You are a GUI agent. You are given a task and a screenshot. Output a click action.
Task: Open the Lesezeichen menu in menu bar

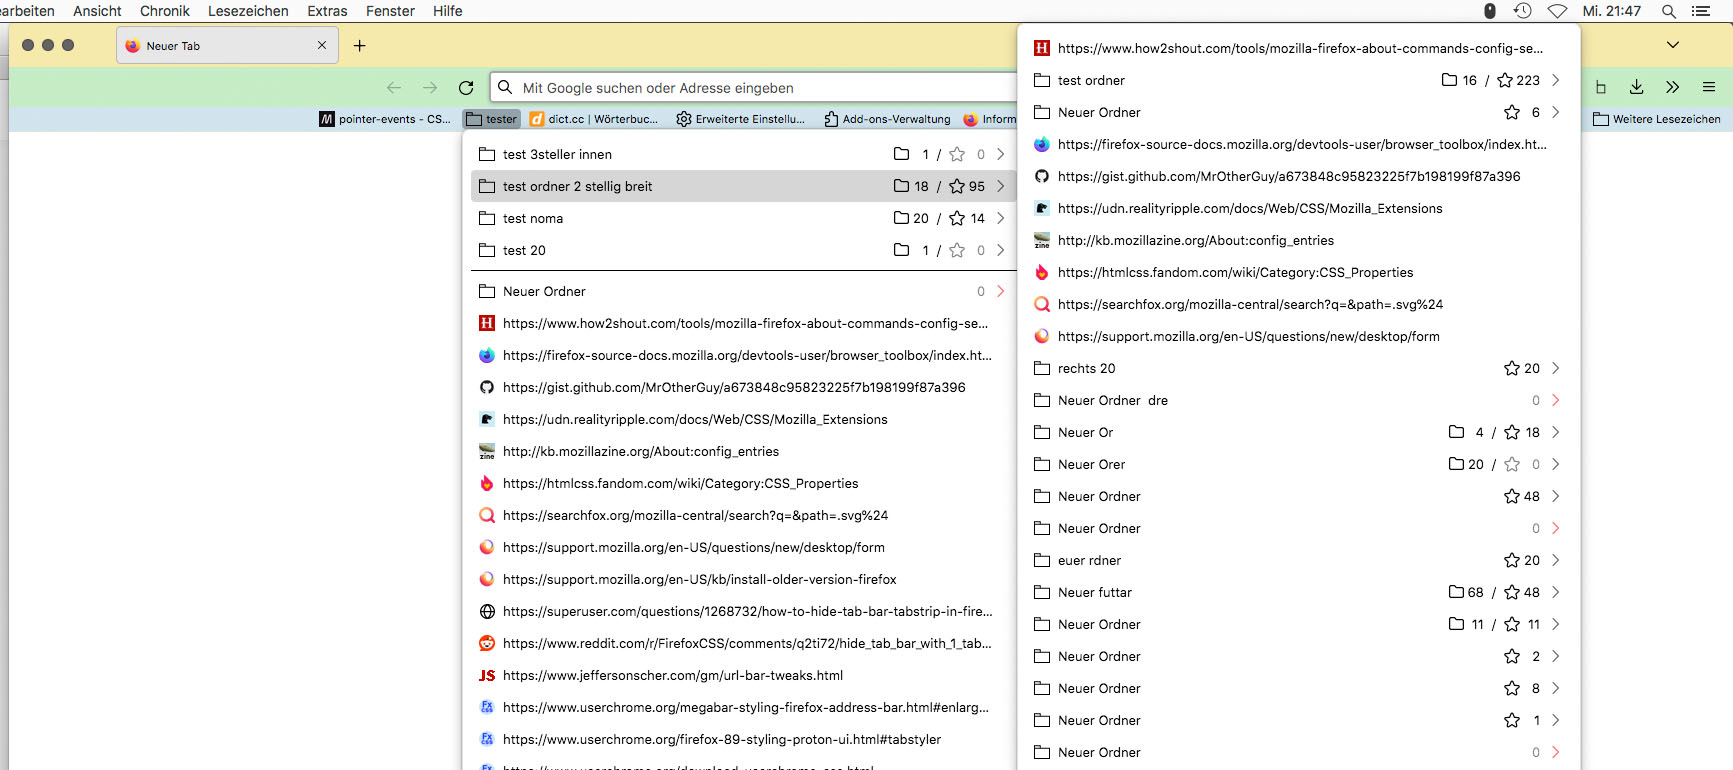coord(248,11)
